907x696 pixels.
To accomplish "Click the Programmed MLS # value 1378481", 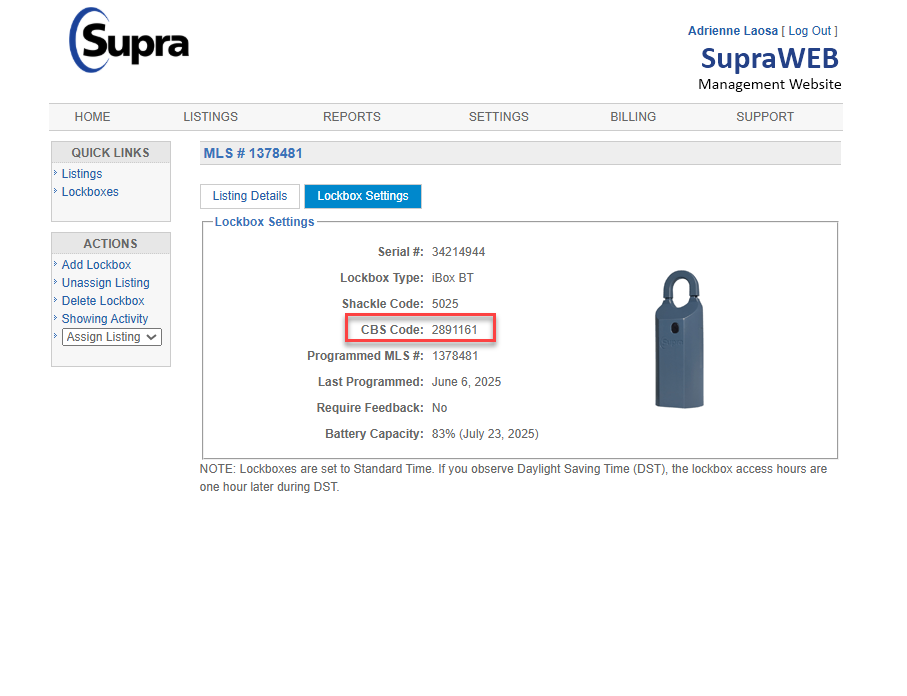I will click(x=455, y=356).
